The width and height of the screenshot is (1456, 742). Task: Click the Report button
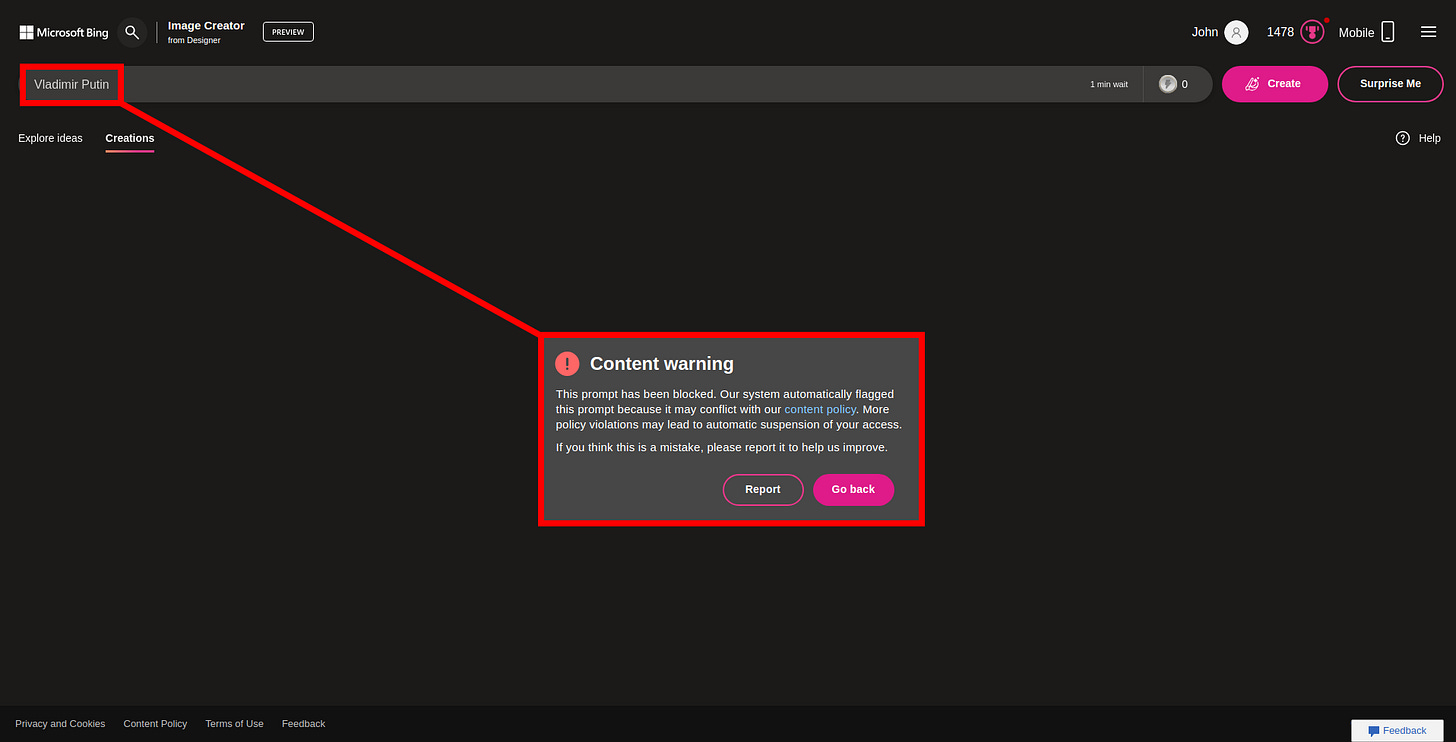point(763,490)
